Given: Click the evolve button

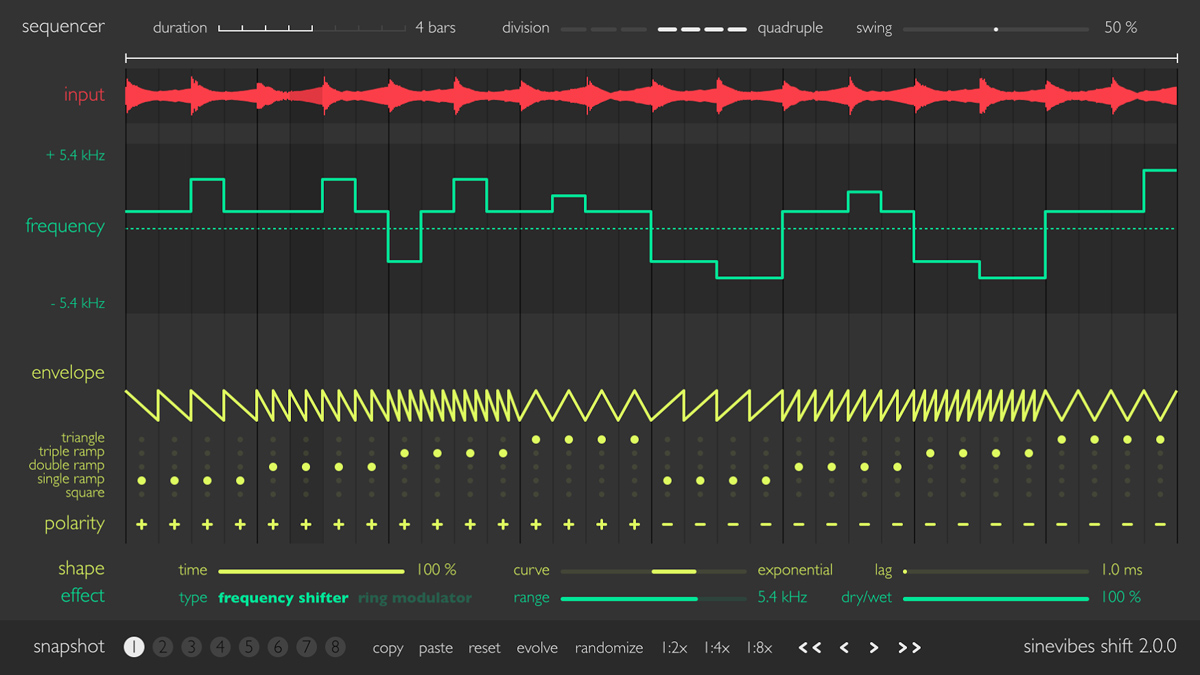Looking at the screenshot, I should pos(537,647).
